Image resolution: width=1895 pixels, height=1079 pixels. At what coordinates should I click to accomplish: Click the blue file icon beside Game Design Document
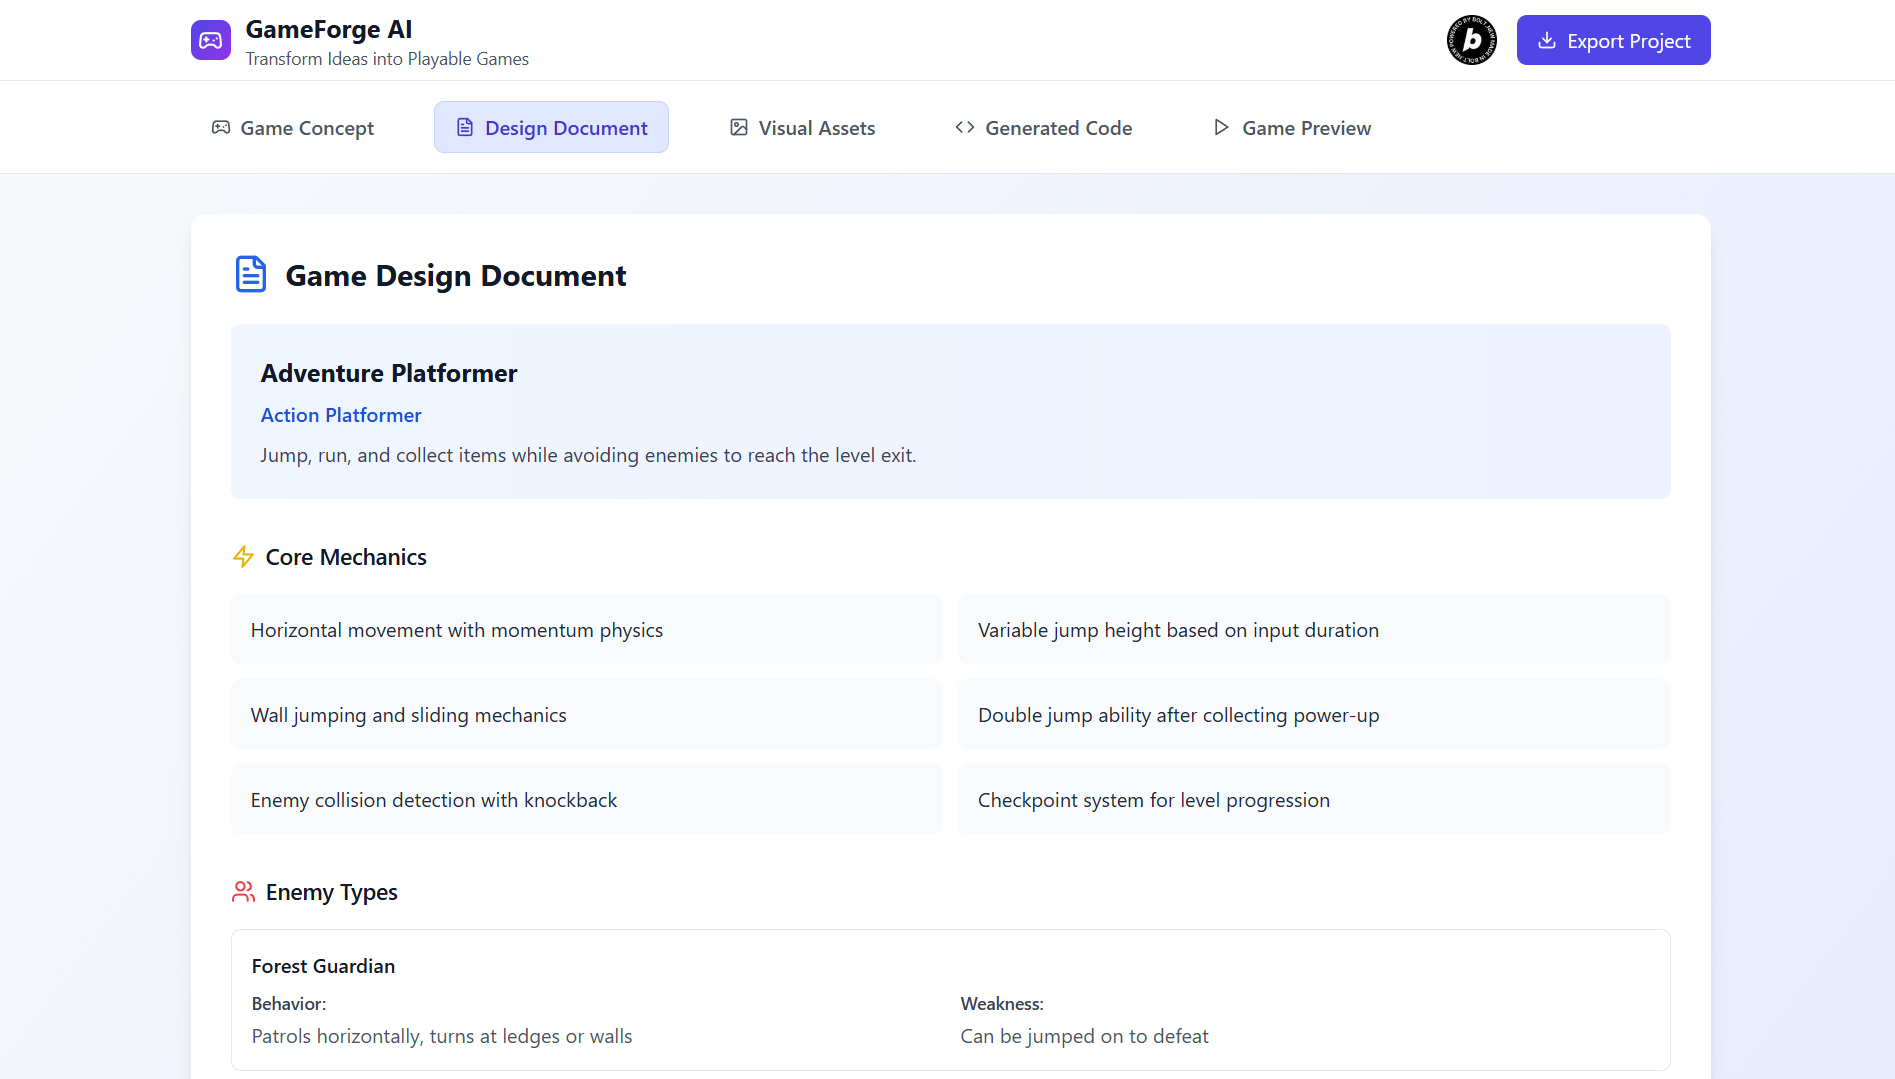(x=250, y=273)
